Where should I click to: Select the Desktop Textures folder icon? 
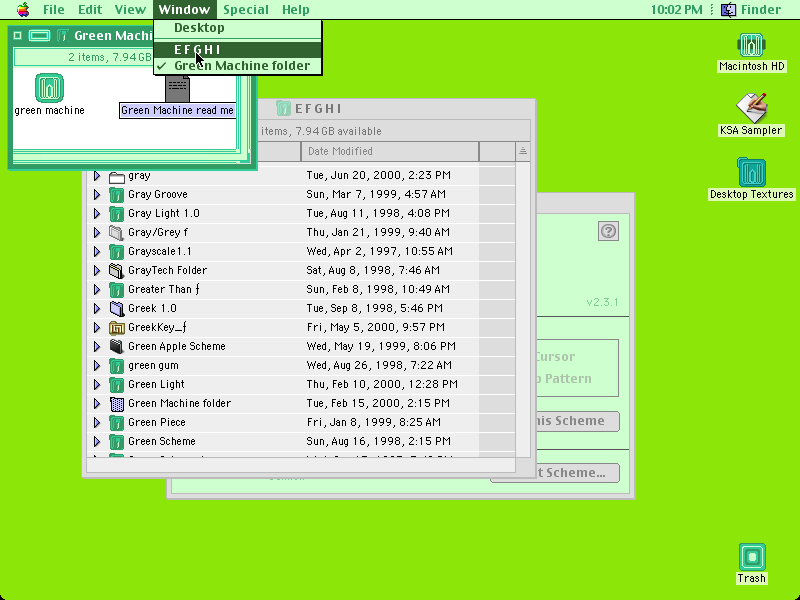coord(751,172)
